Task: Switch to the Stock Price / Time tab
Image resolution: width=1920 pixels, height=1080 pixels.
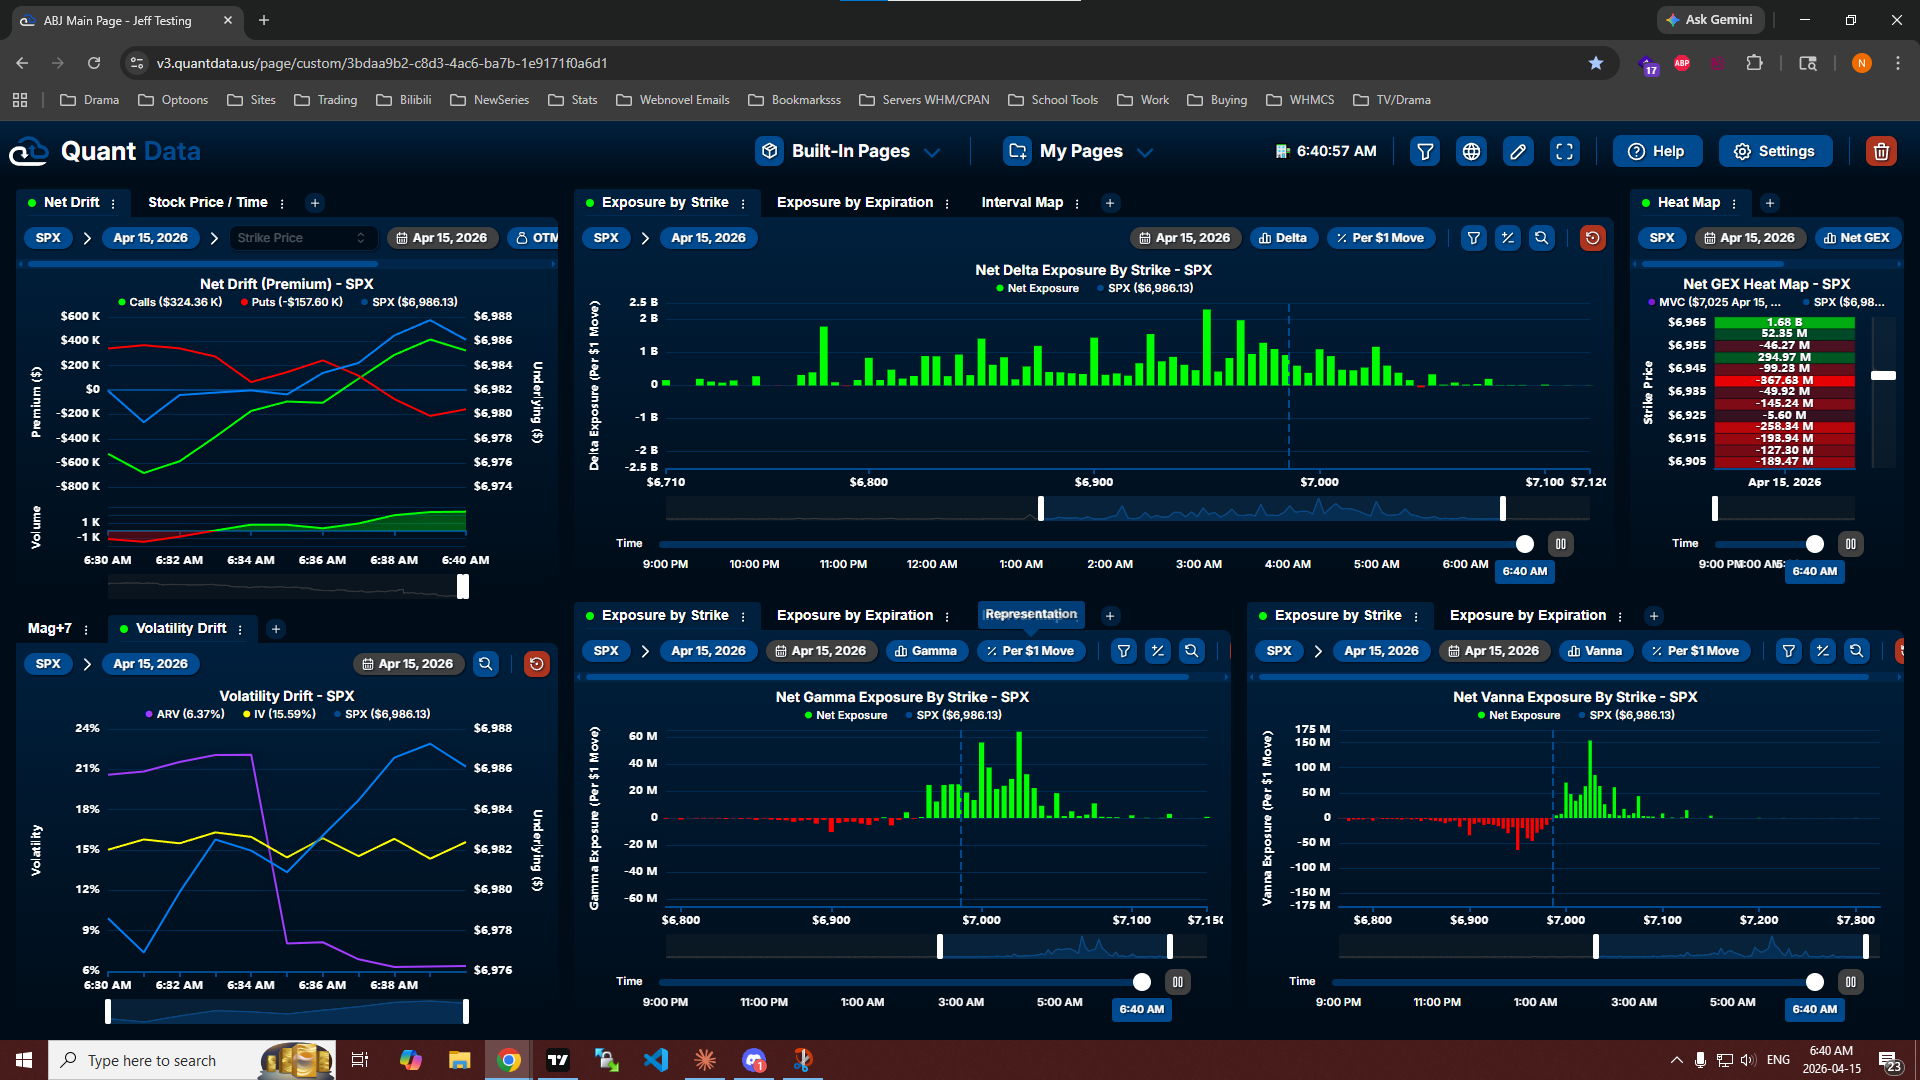Action: coord(207,202)
